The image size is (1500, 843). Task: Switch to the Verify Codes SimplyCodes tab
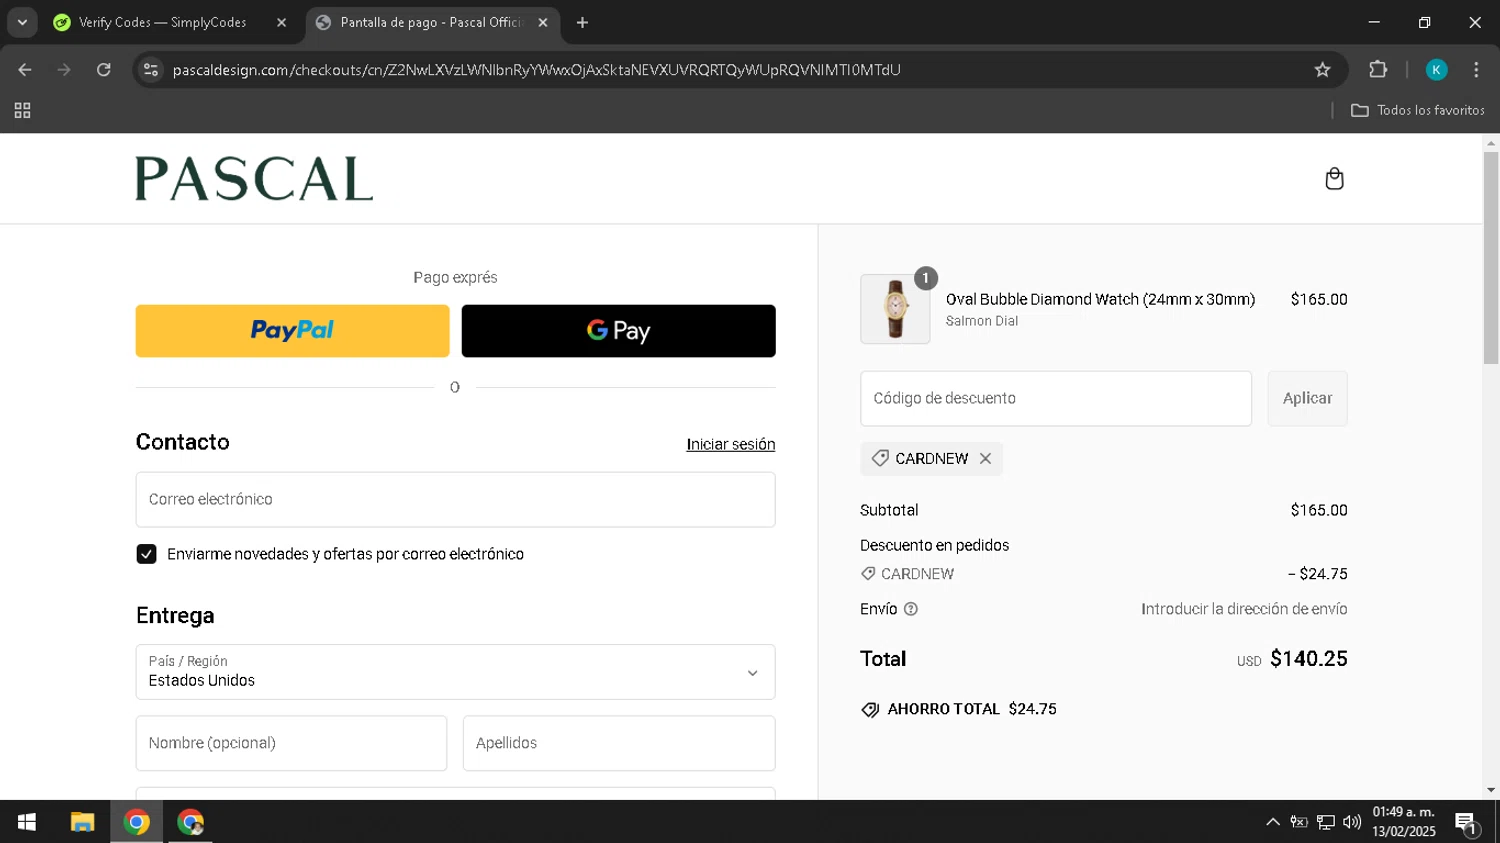tap(163, 22)
